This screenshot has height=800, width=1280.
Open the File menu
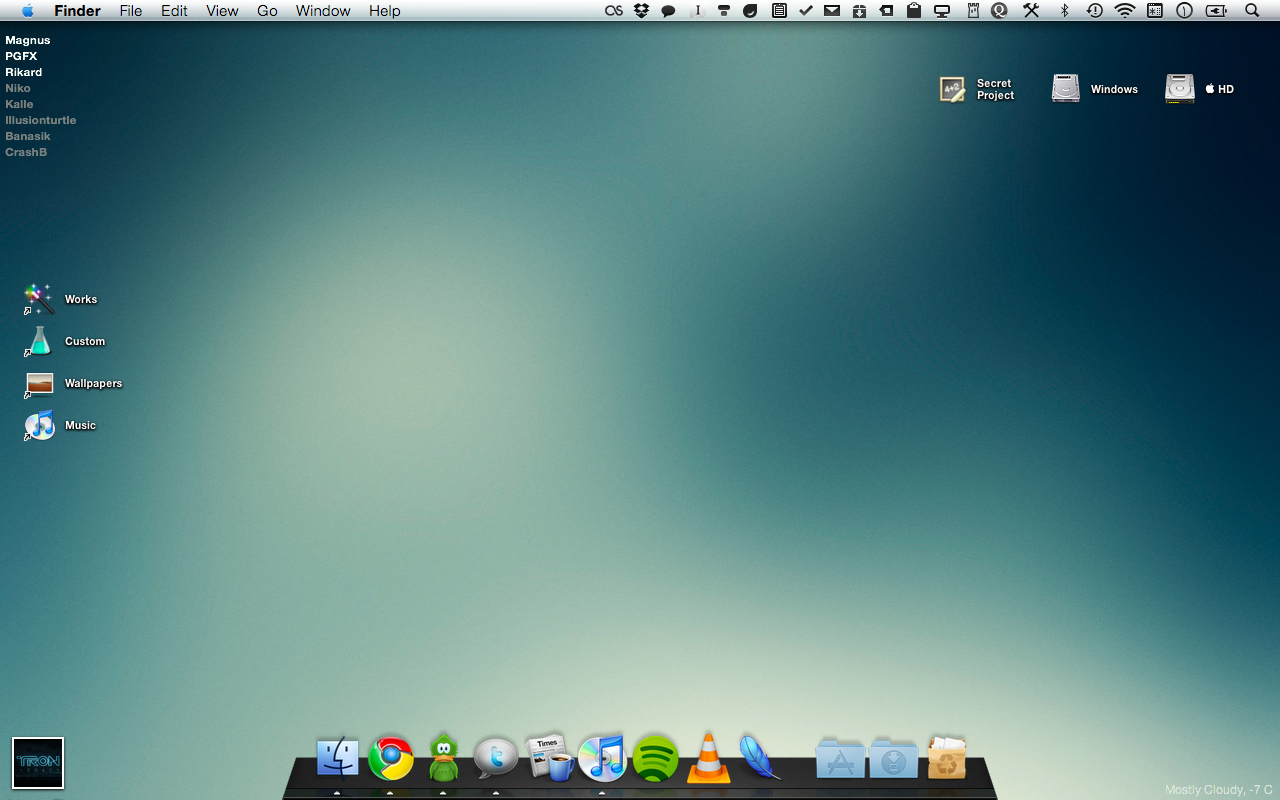[131, 10]
